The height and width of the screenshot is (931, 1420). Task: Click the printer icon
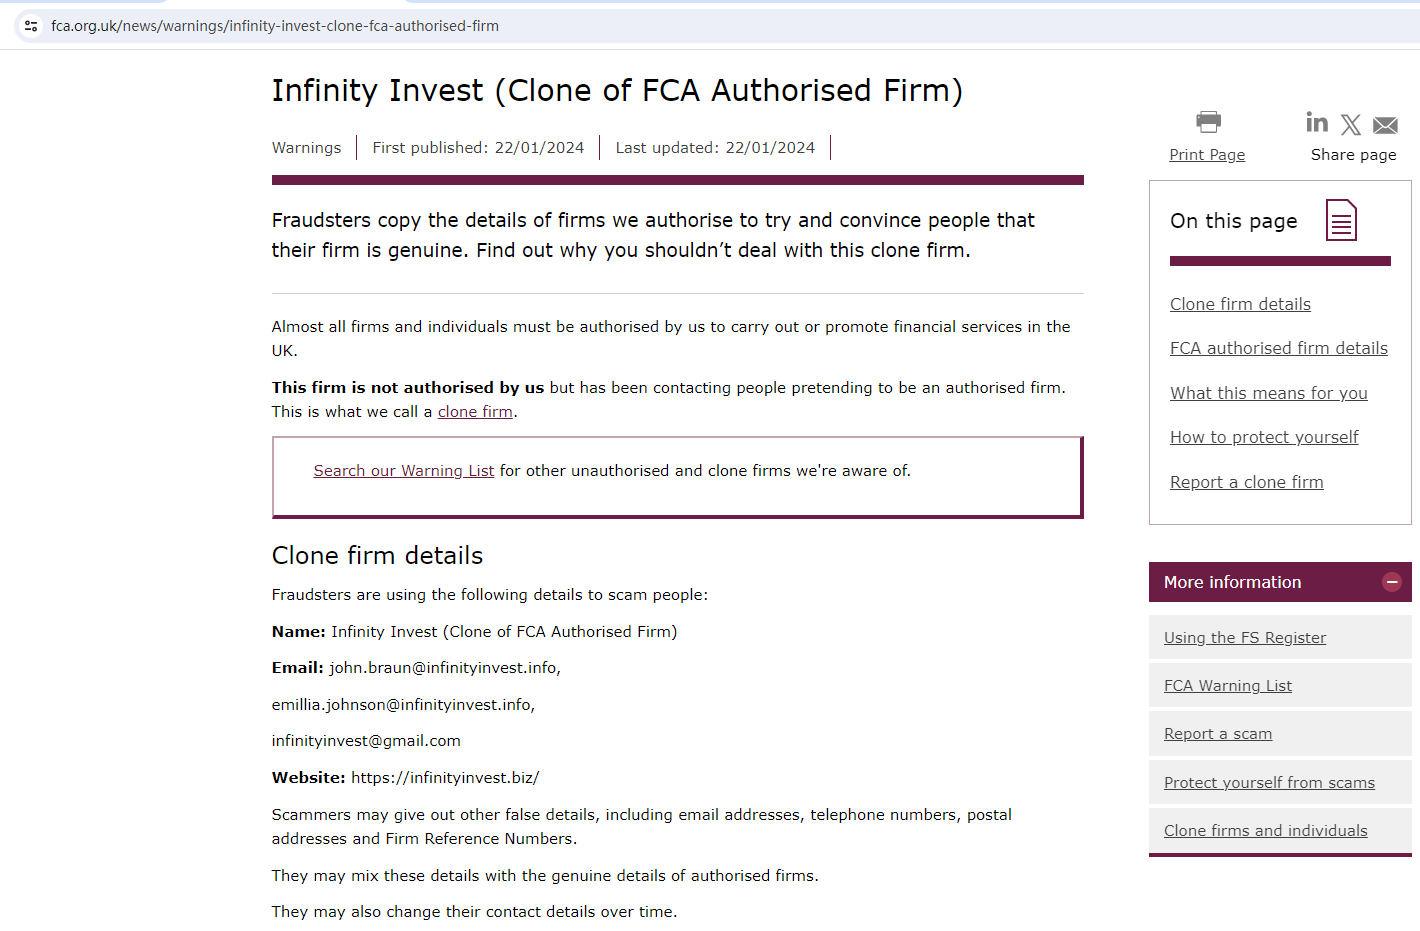[x=1208, y=122]
